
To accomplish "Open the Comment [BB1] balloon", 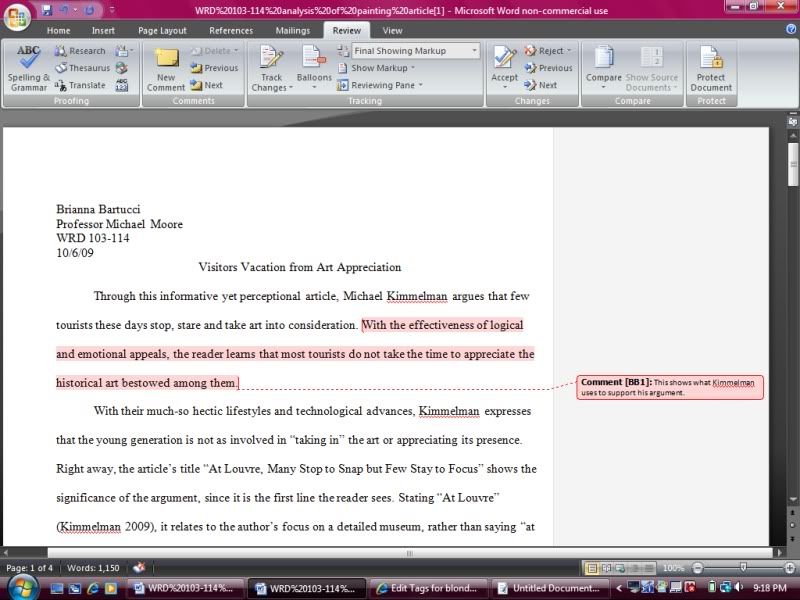I will coord(670,387).
